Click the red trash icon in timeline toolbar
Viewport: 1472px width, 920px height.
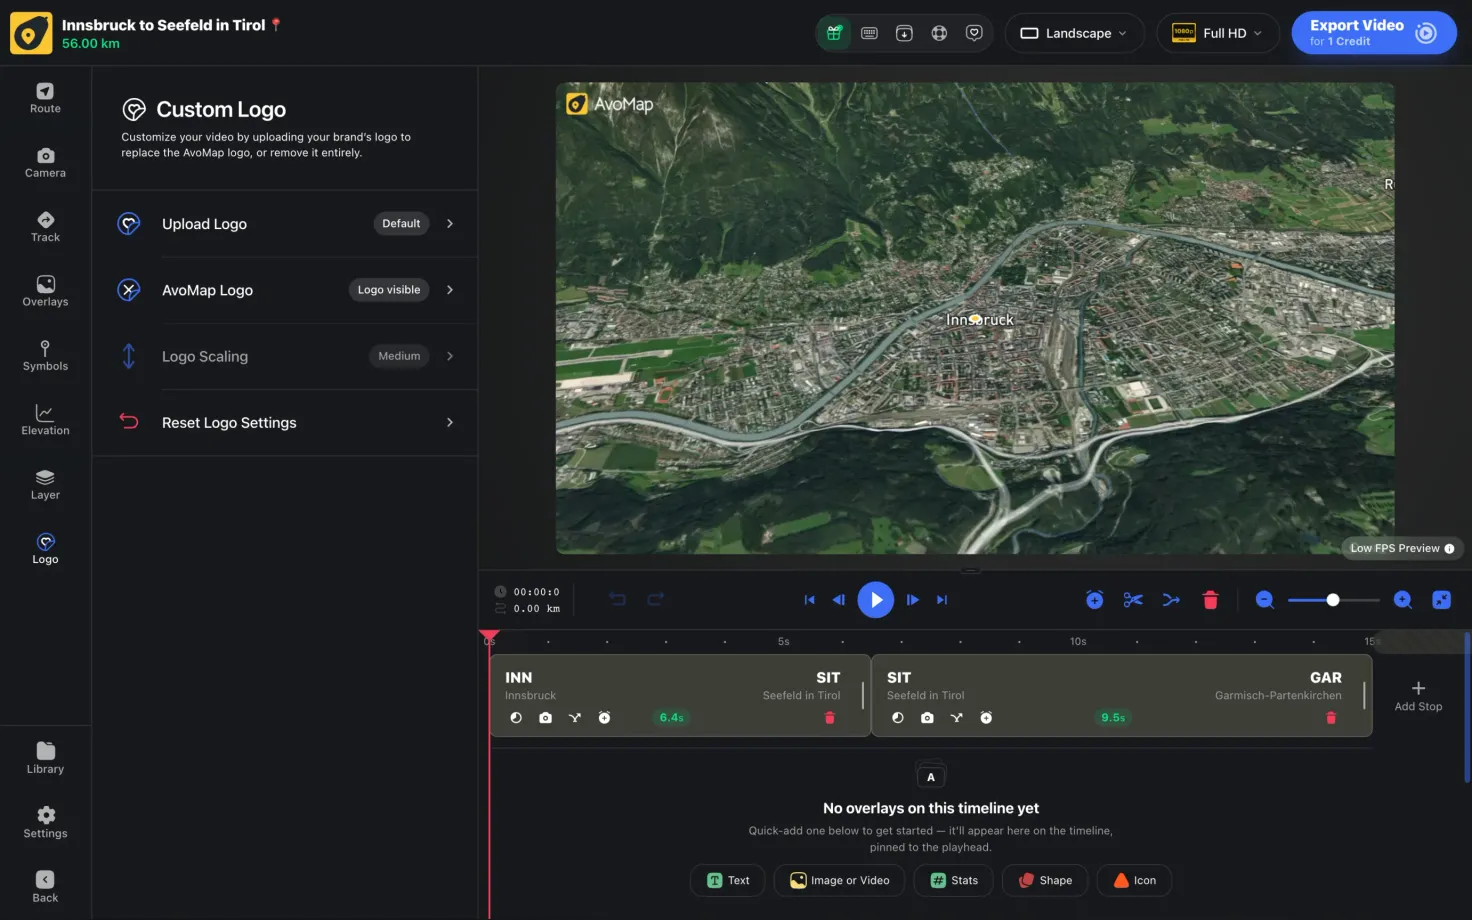[1210, 600]
